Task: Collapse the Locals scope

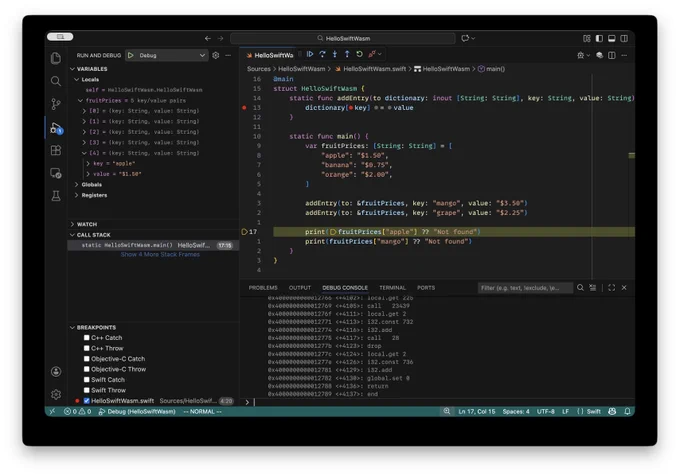Action: 77,79
